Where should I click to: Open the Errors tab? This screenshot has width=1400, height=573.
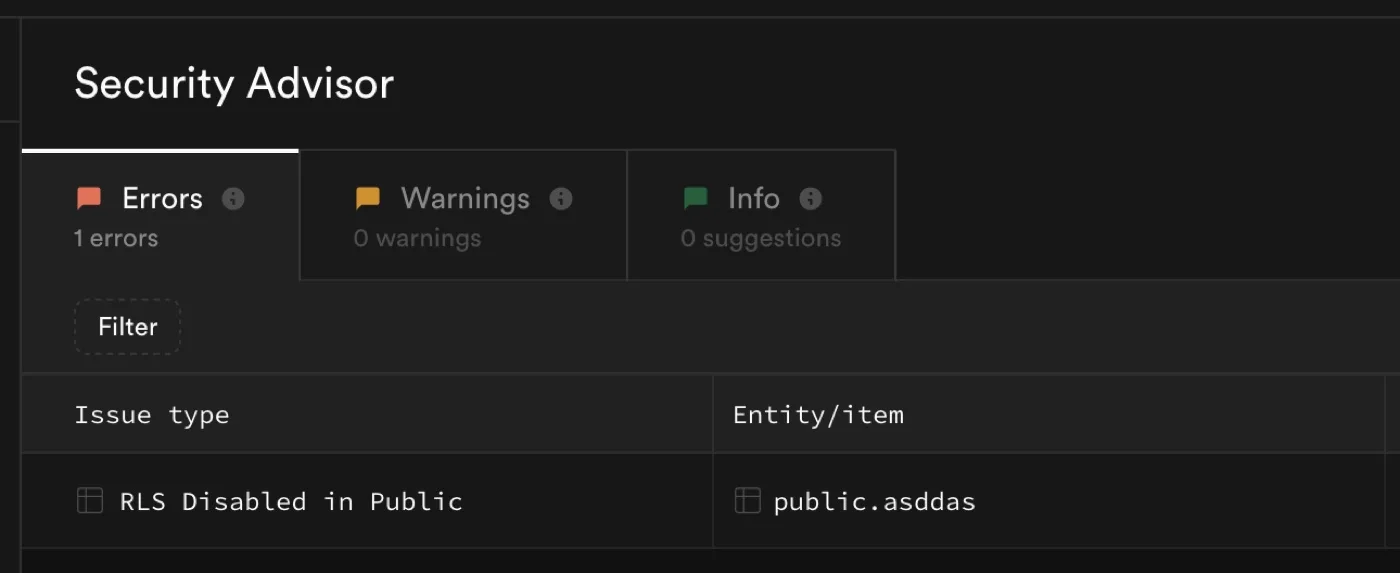pos(160,215)
